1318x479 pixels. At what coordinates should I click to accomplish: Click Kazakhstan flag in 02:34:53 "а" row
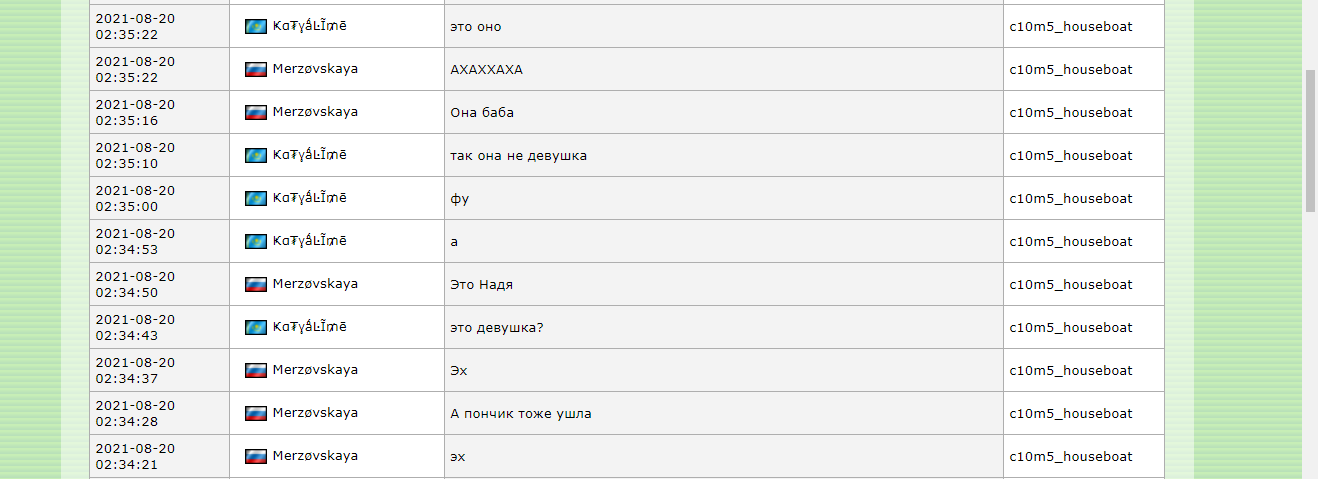coord(256,241)
